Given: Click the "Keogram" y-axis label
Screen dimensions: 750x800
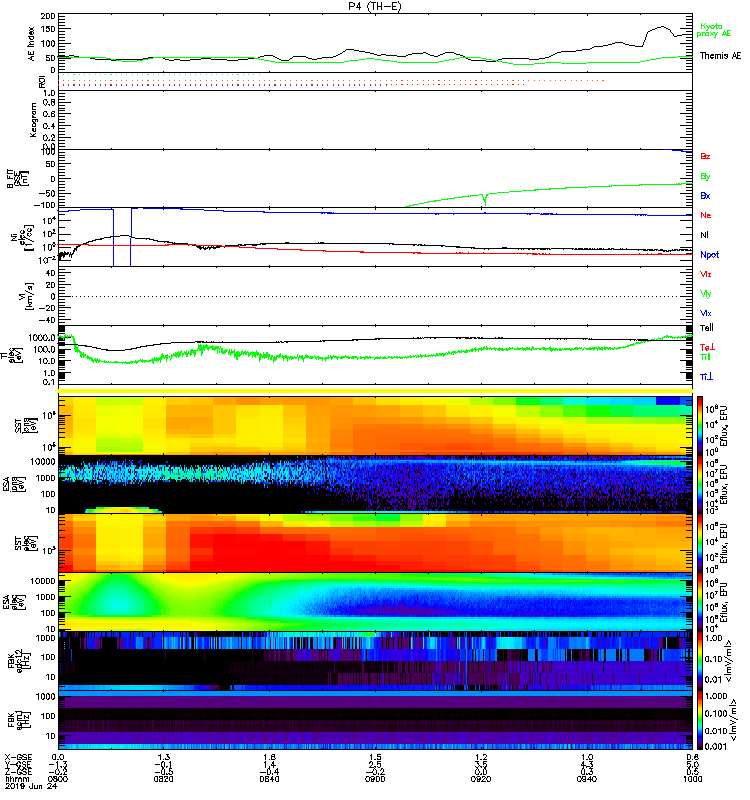Looking at the screenshot, I should point(33,120).
